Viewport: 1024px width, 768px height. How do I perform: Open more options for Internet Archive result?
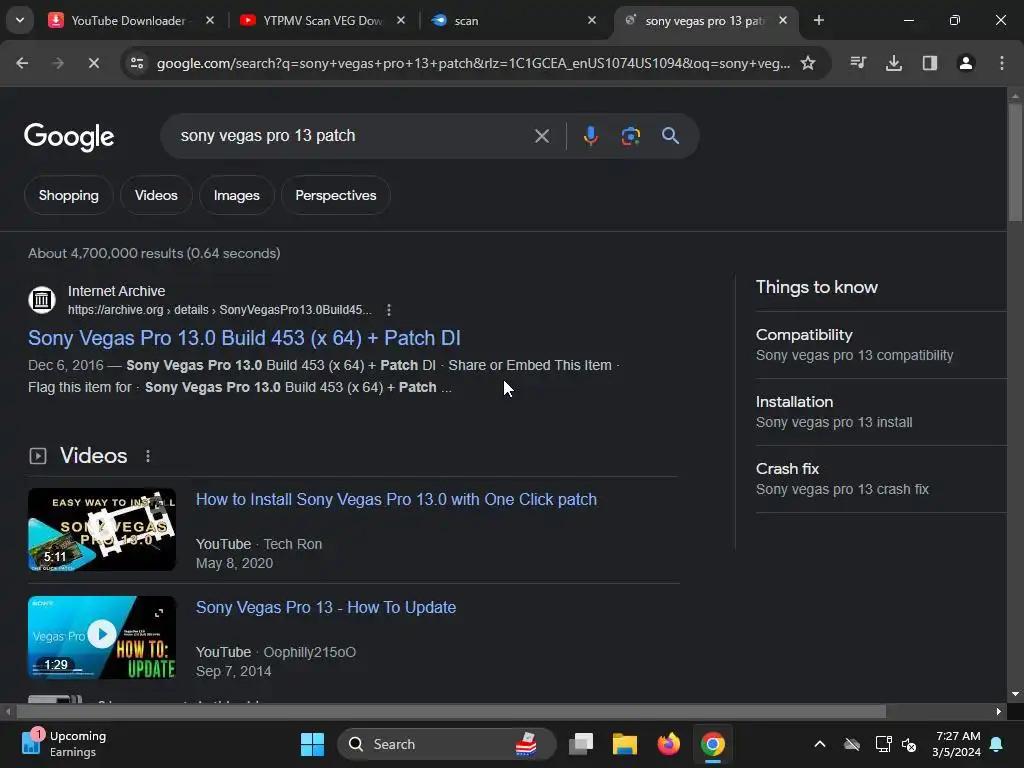tap(389, 310)
